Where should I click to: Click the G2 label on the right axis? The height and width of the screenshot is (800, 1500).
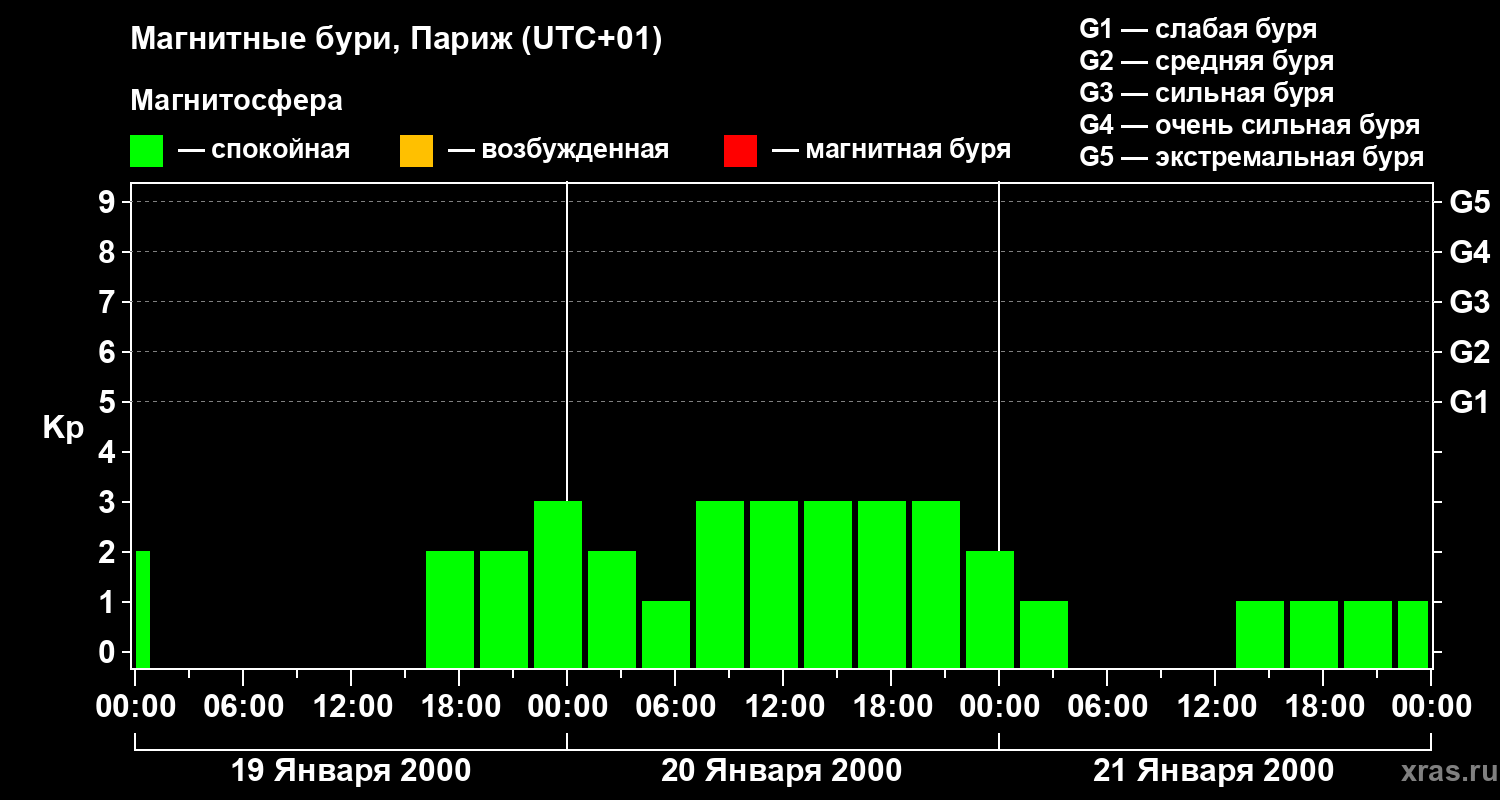click(1469, 352)
